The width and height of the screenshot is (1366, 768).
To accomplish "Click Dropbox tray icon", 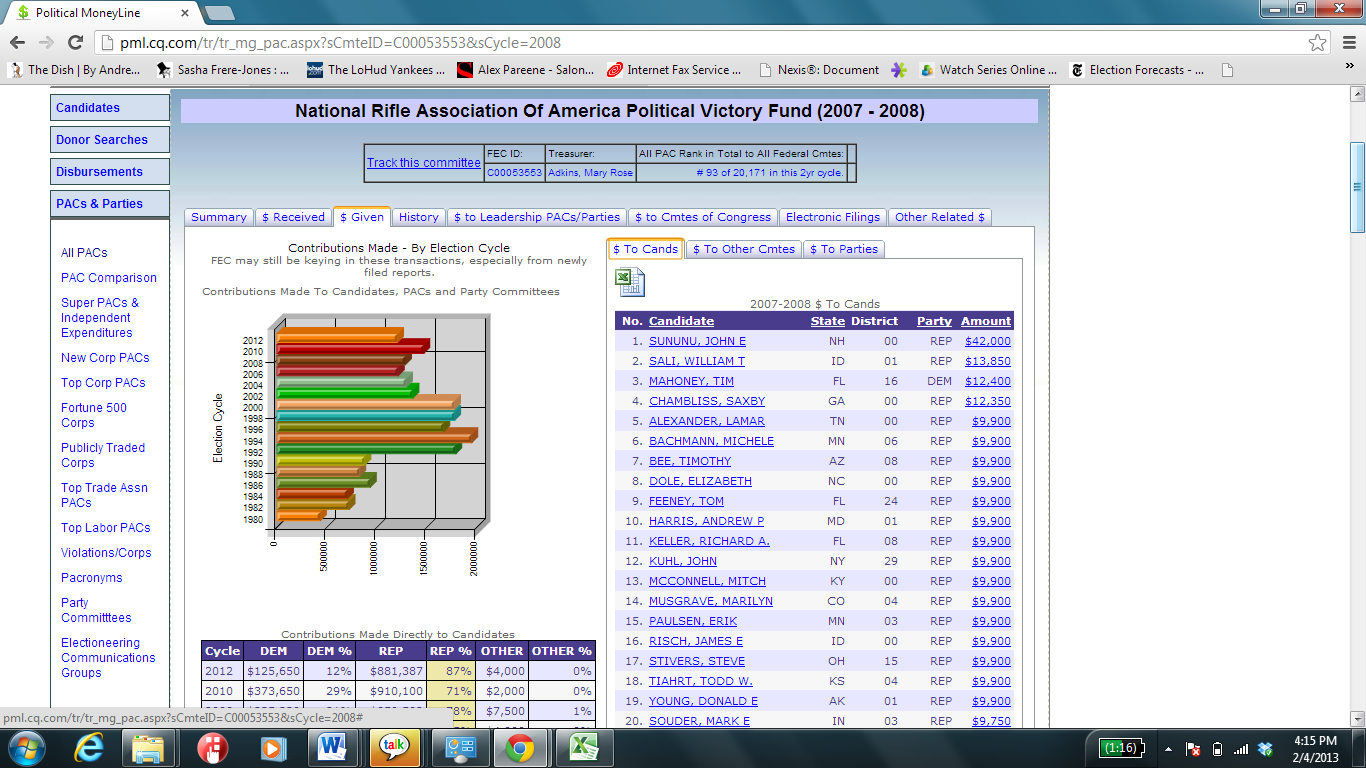I will 1265,749.
